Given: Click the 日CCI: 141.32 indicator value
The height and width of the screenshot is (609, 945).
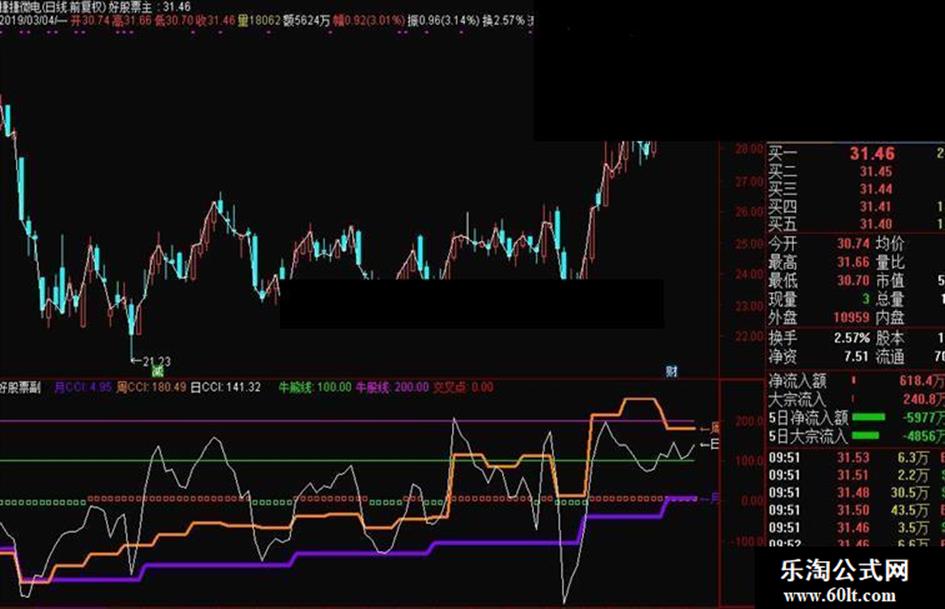Looking at the screenshot, I should pos(225,387).
